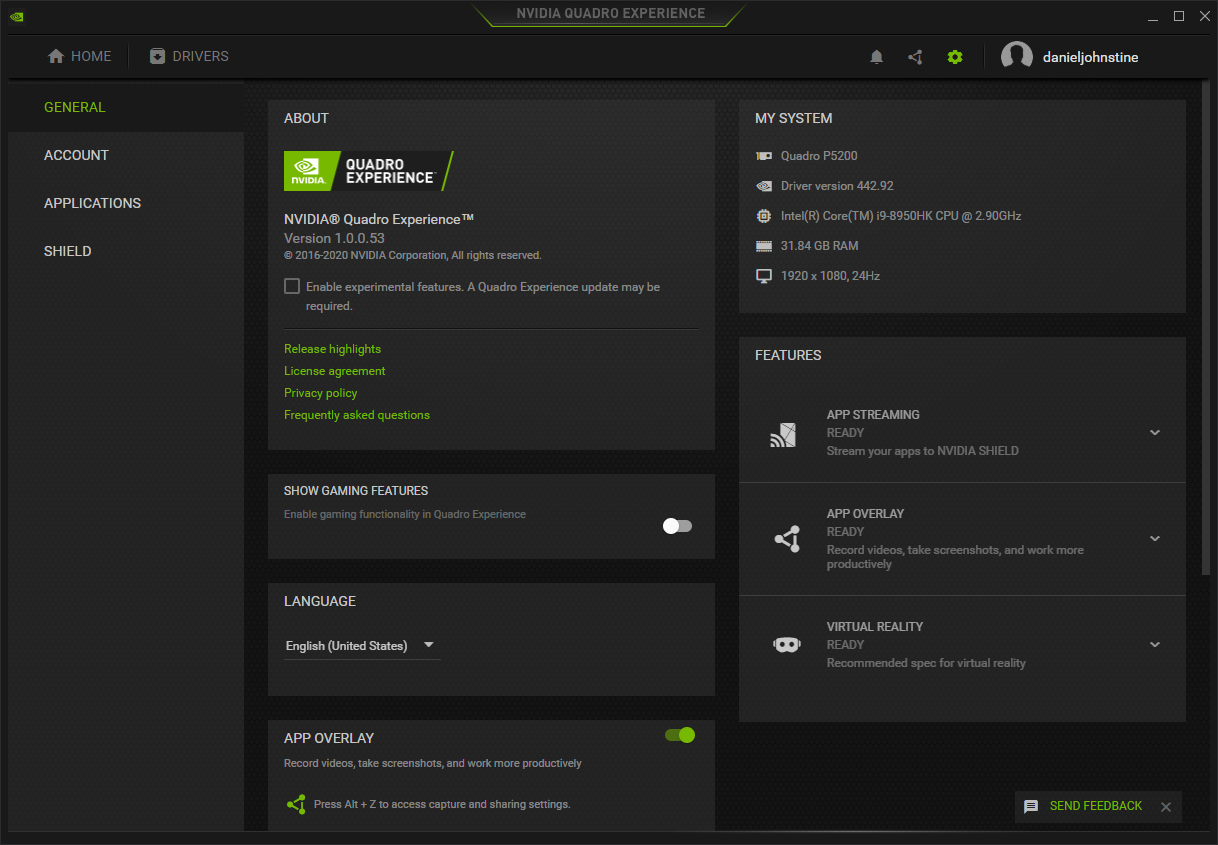This screenshot has width=1218, height=845.
Task: Click the user avatar icon
Action: [1017, 57]
